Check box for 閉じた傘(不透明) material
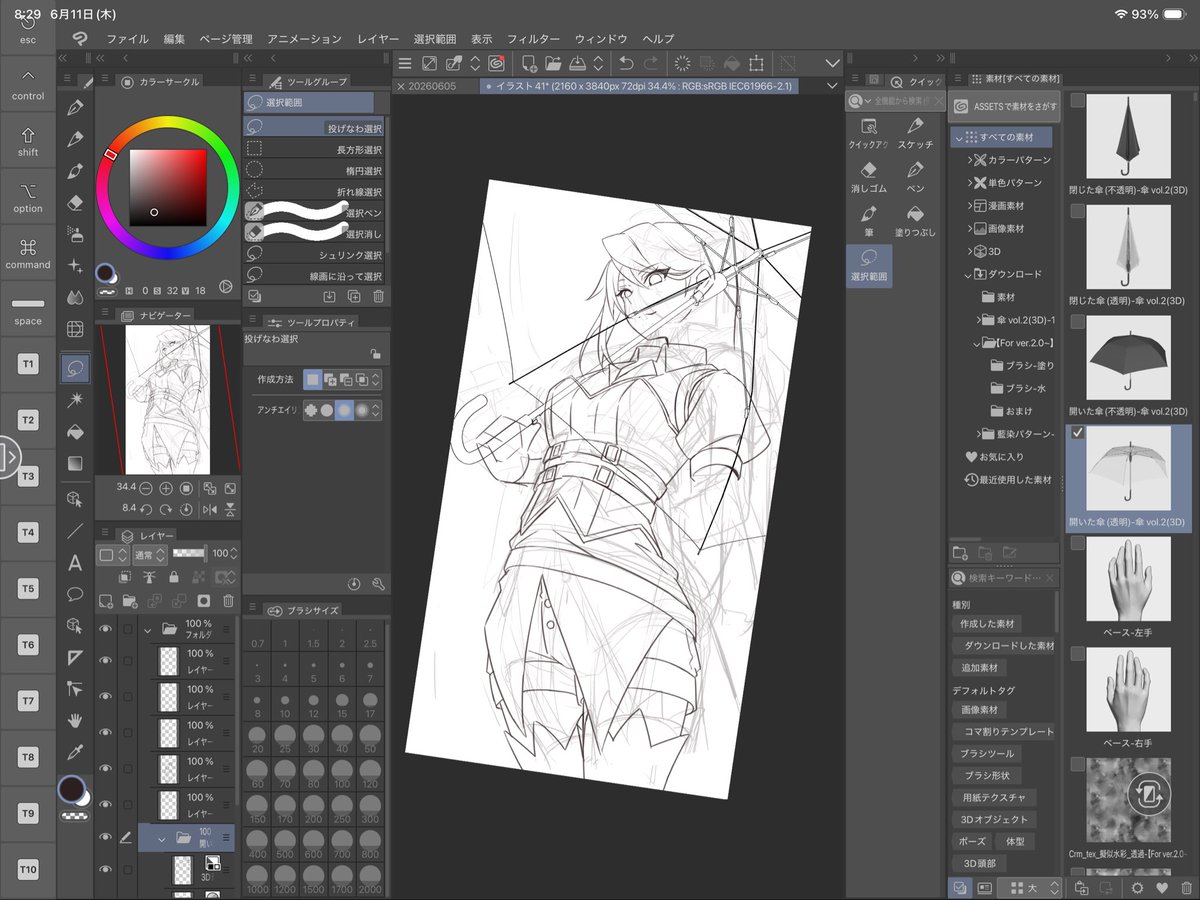The image size is (1200, 900). tap(1078, 100)
